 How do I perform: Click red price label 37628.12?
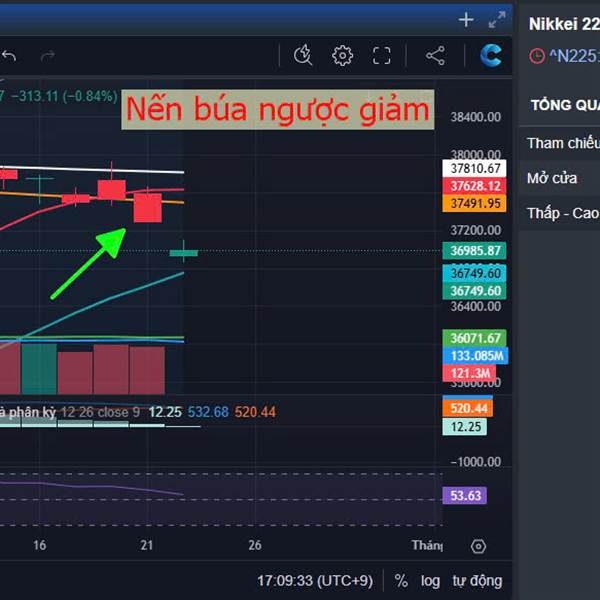point(474,186)
